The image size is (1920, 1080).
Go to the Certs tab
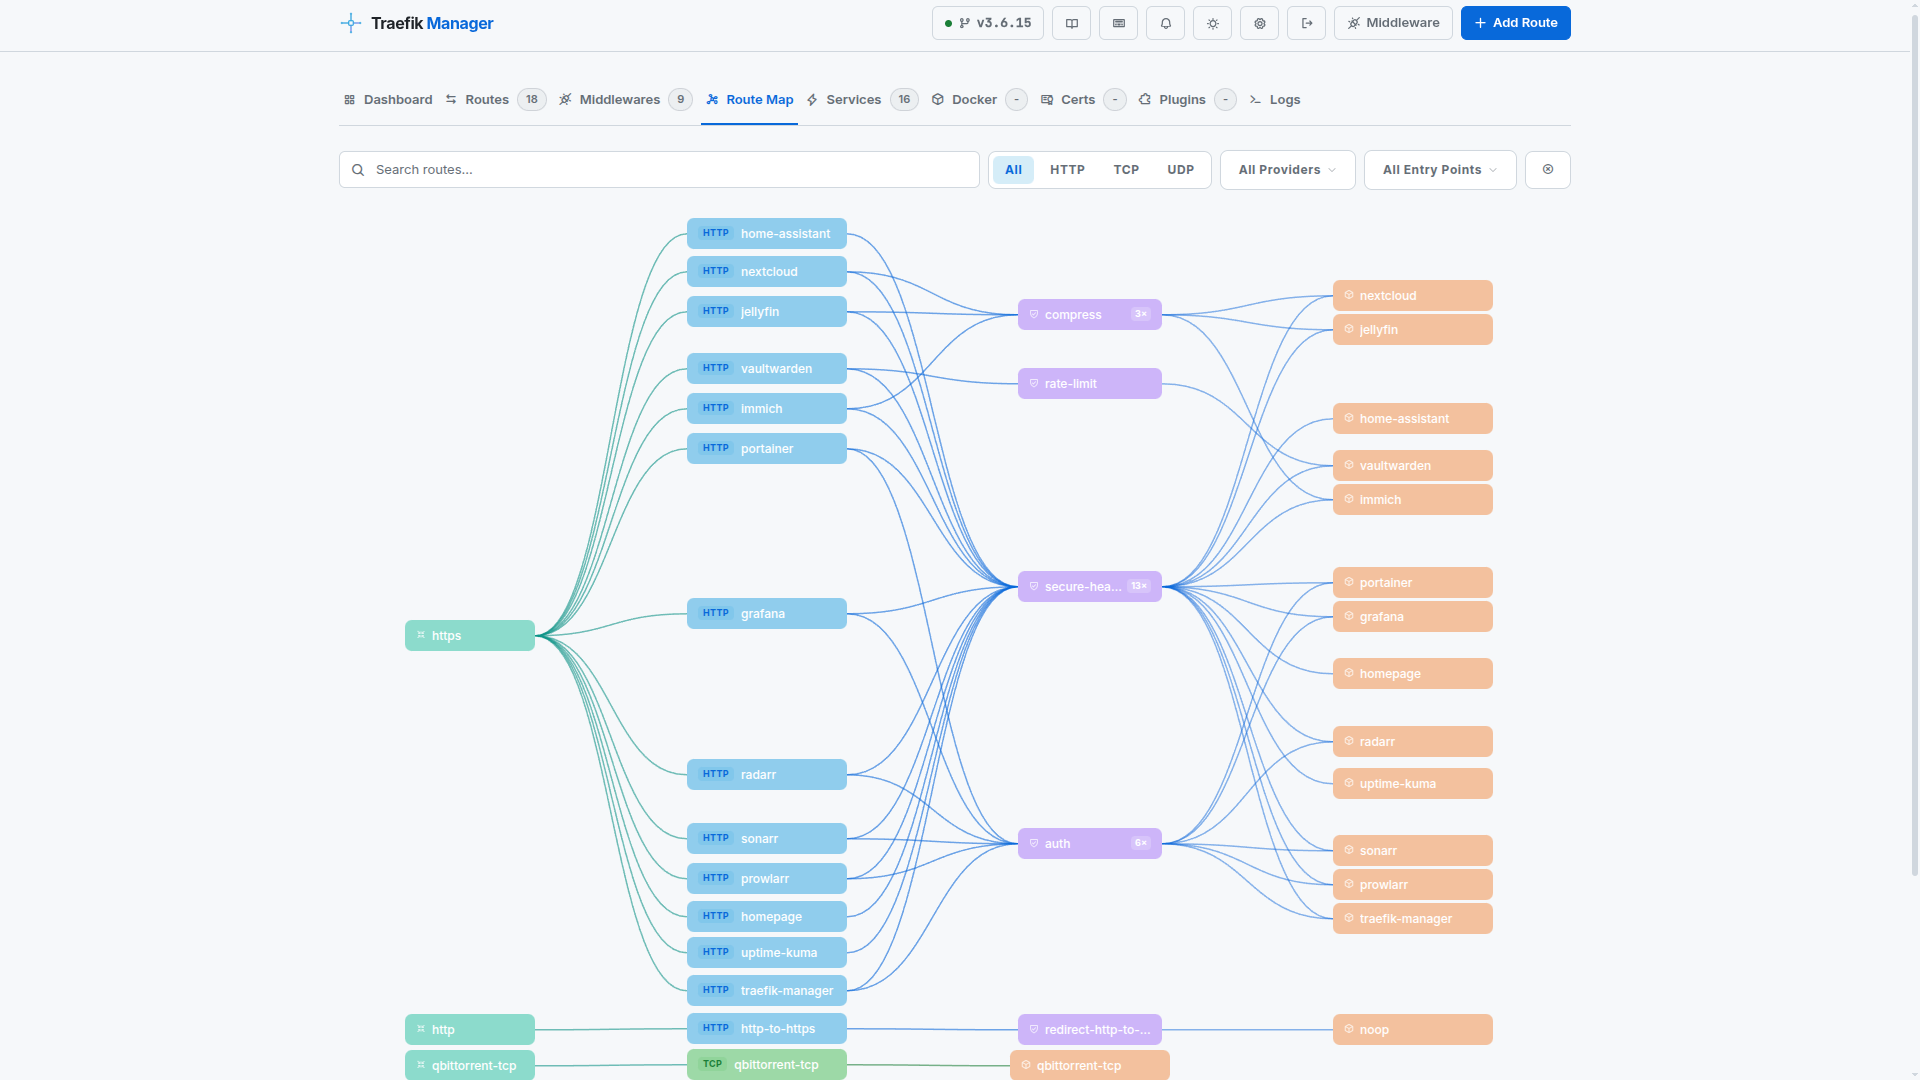tap(1084, 100)
